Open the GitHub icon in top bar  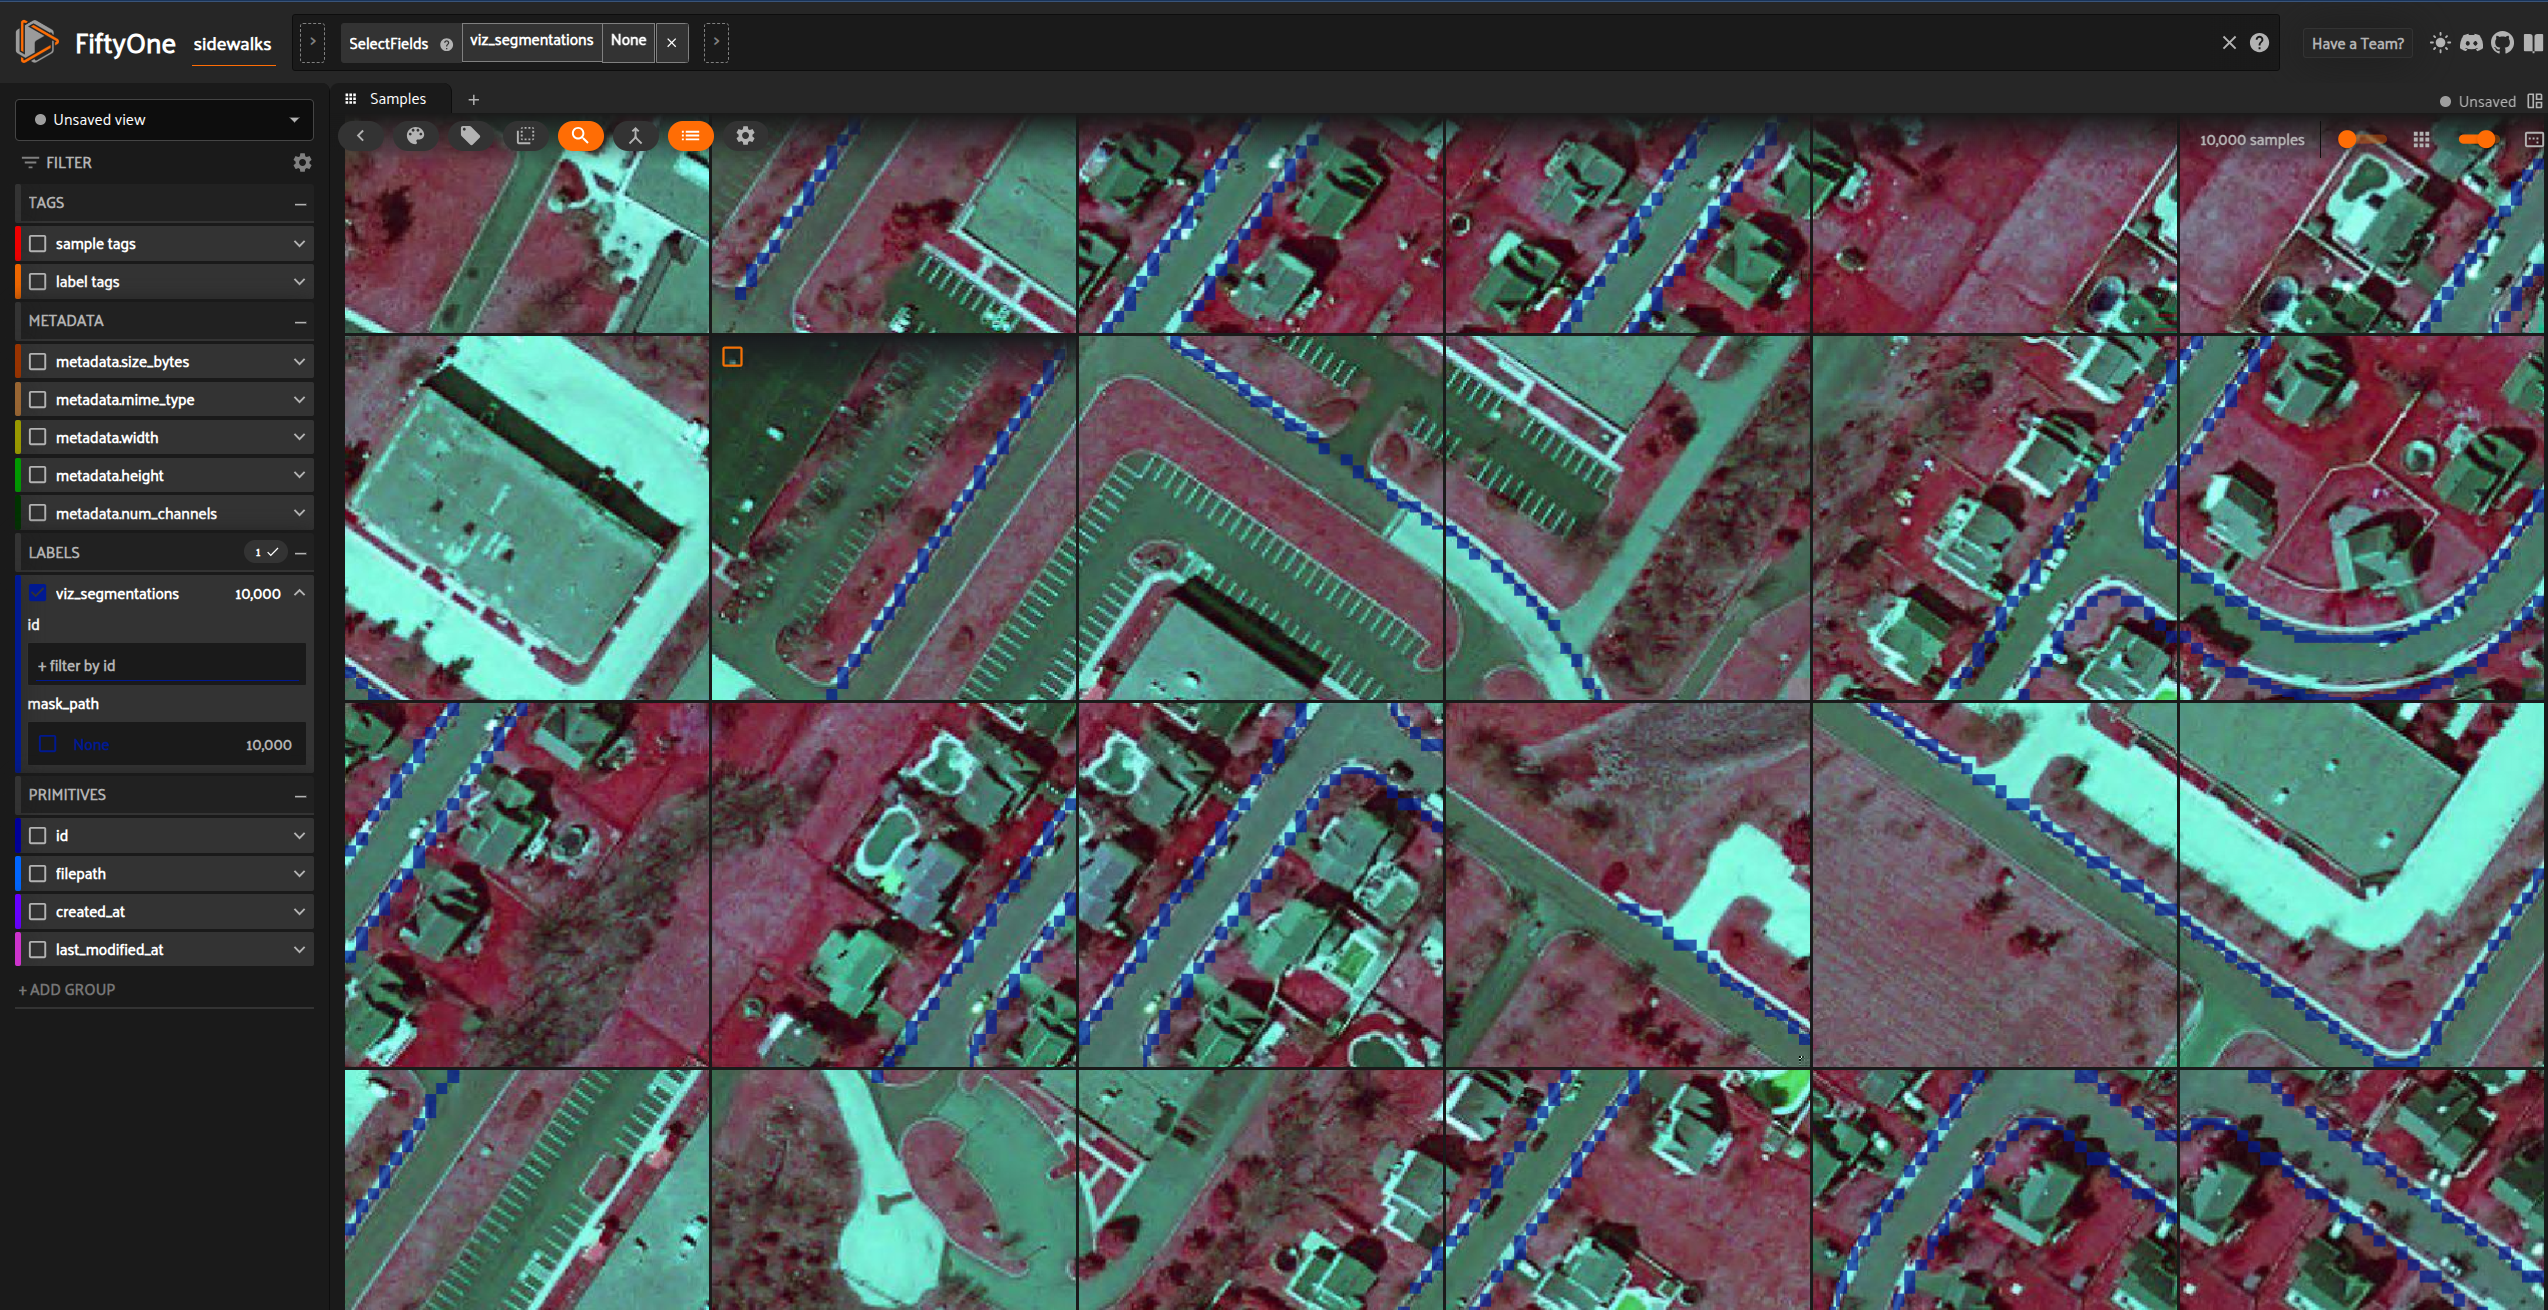[x=2503, y=42]
